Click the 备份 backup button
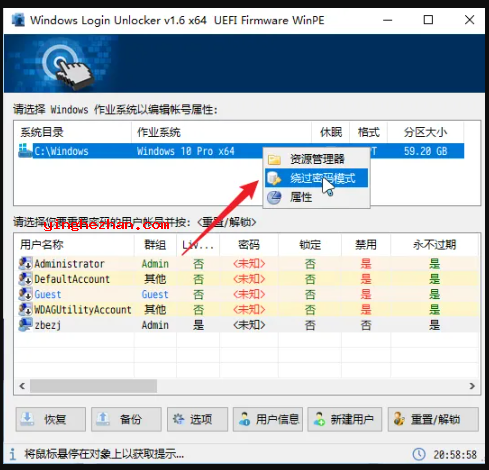This screenshot has height=470, width=489. coord(126,419)
